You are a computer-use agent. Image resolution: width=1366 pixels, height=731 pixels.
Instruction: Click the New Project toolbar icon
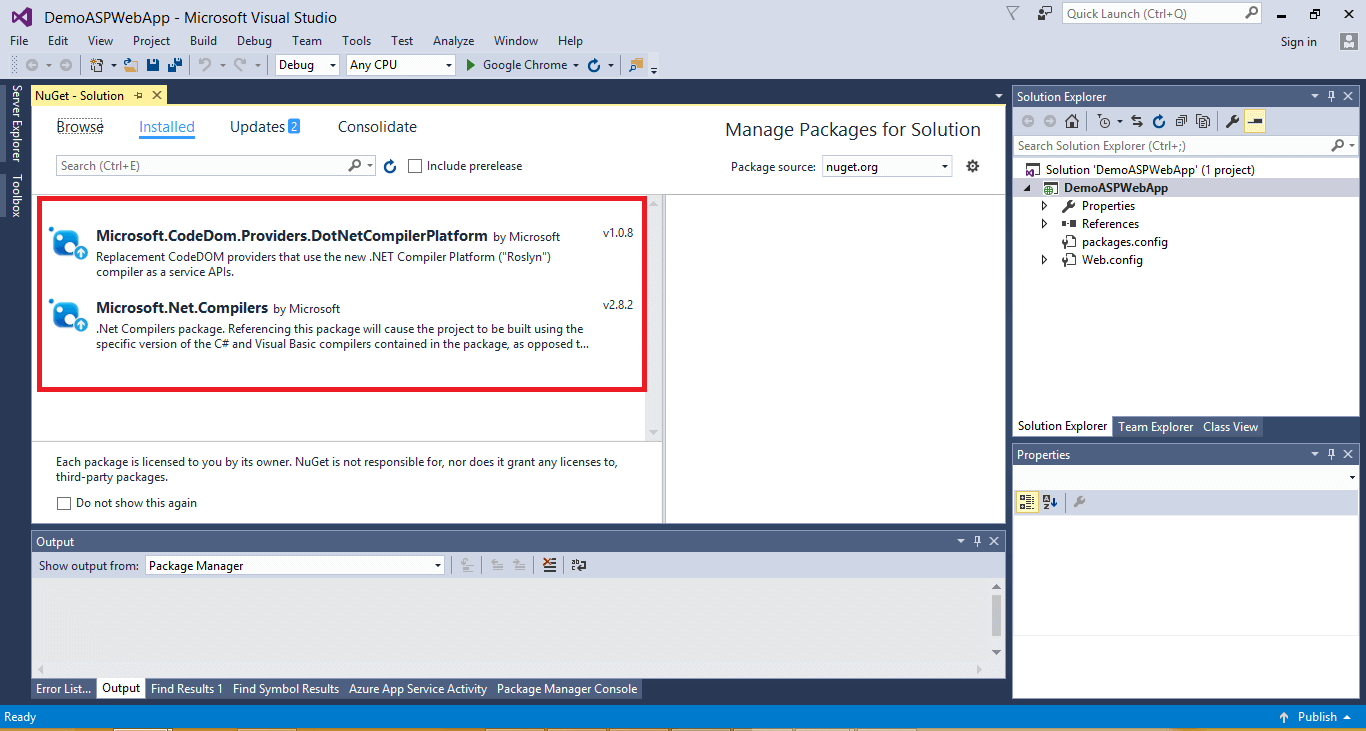pos(97,65)
